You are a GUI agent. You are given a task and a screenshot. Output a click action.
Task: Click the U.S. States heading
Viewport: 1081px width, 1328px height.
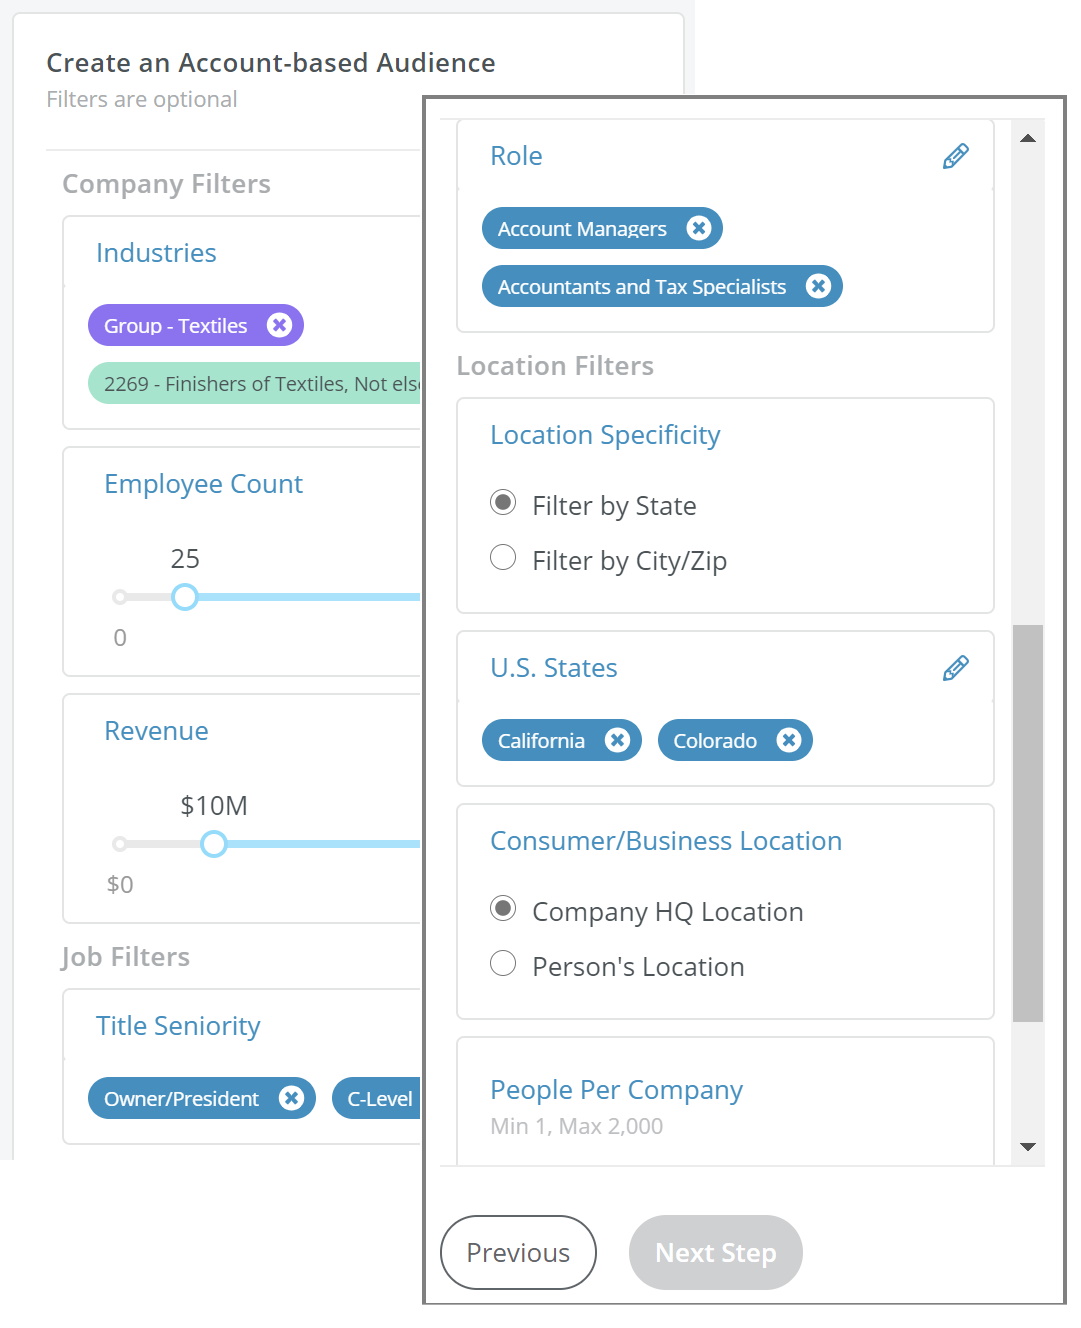coord(554,668)
